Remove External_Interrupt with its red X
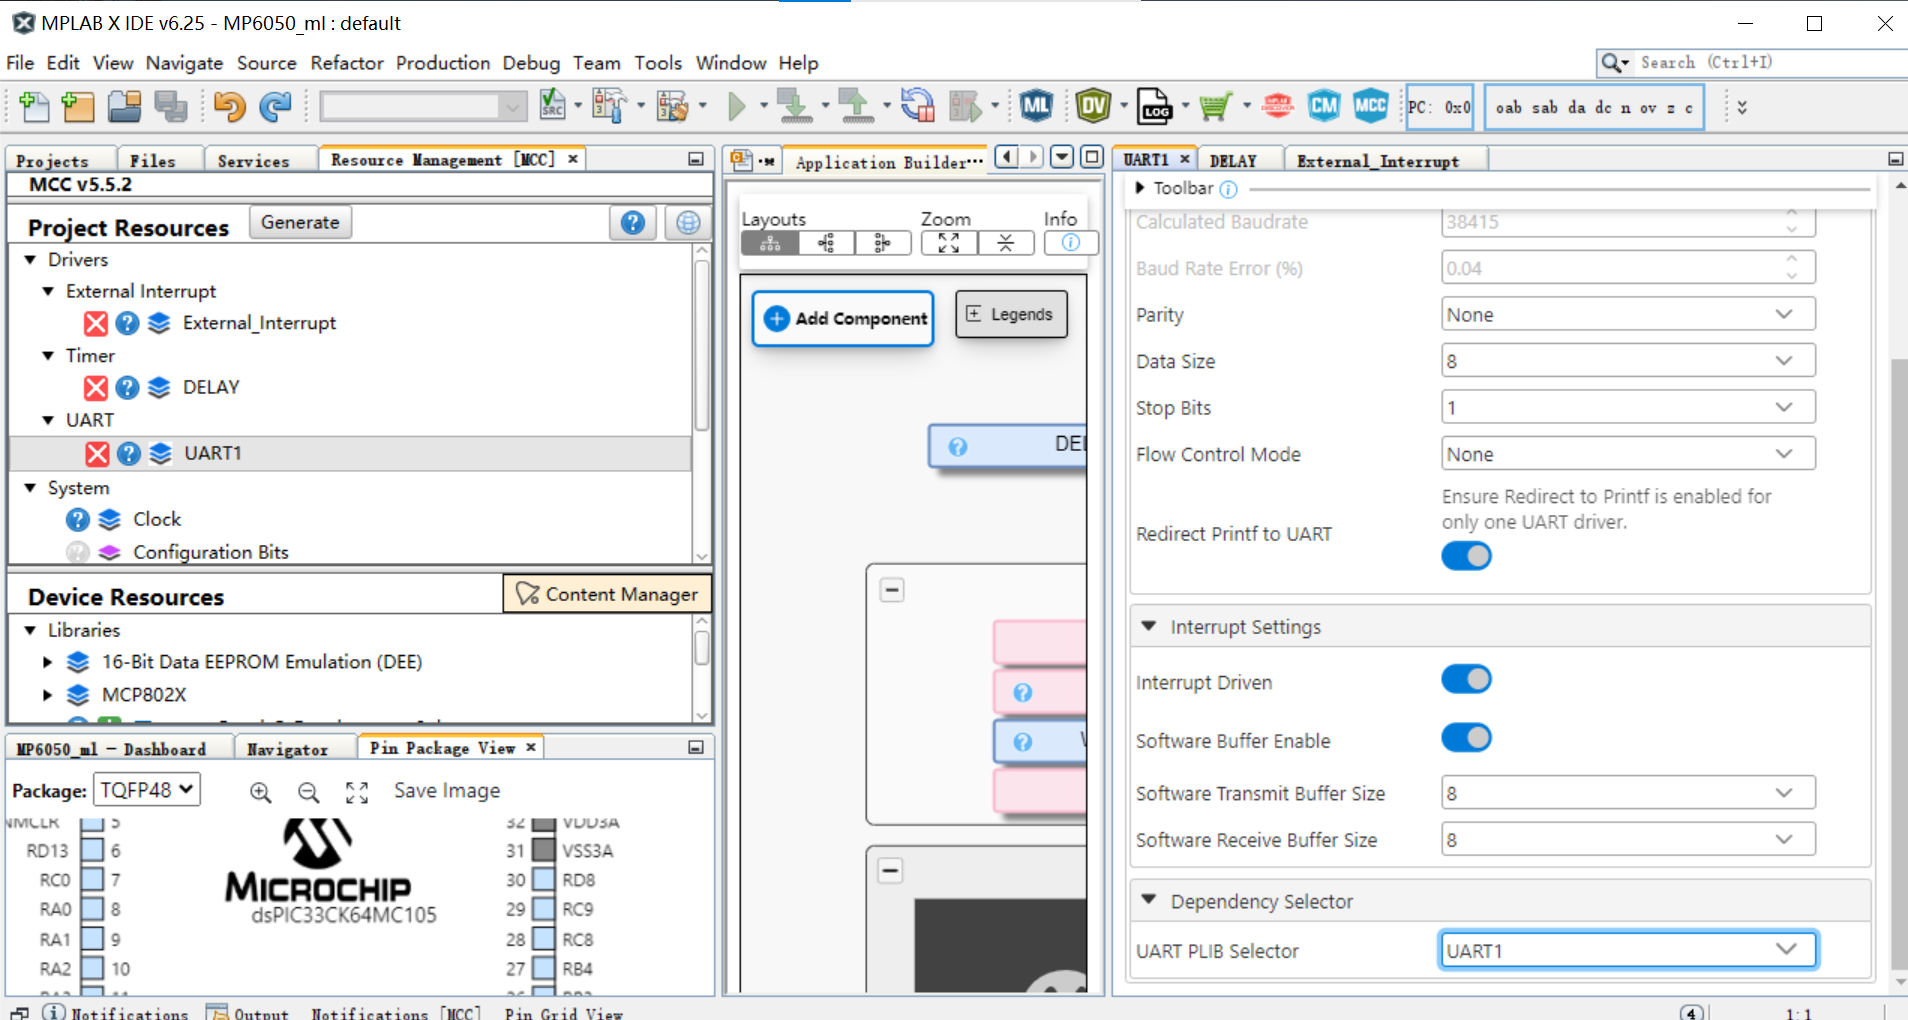1908x1020 pixels. pos(96,323)
